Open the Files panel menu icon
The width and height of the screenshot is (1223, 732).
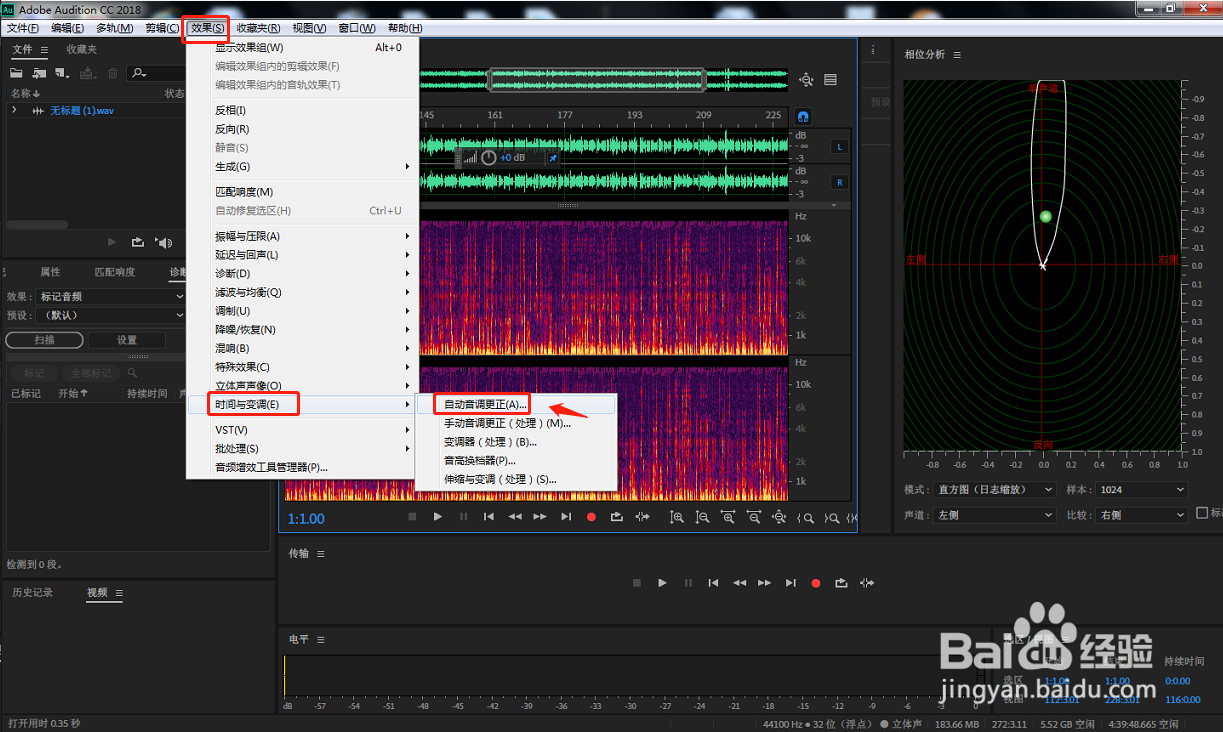point(46,49)
